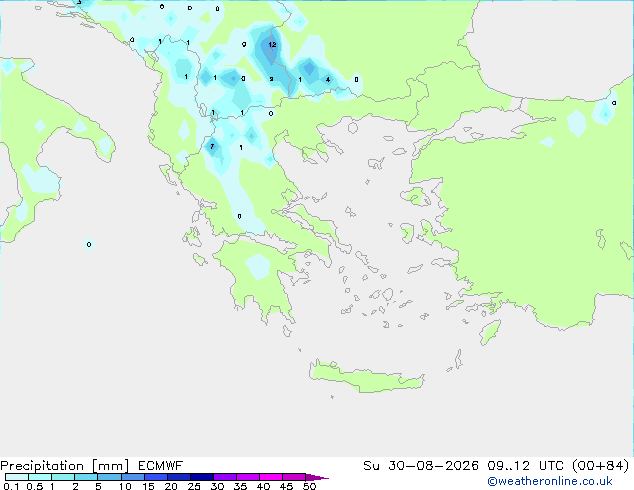The image size is (634, 490).
Task: Click the island of Rhodes outline
Action: click(490, 332)
